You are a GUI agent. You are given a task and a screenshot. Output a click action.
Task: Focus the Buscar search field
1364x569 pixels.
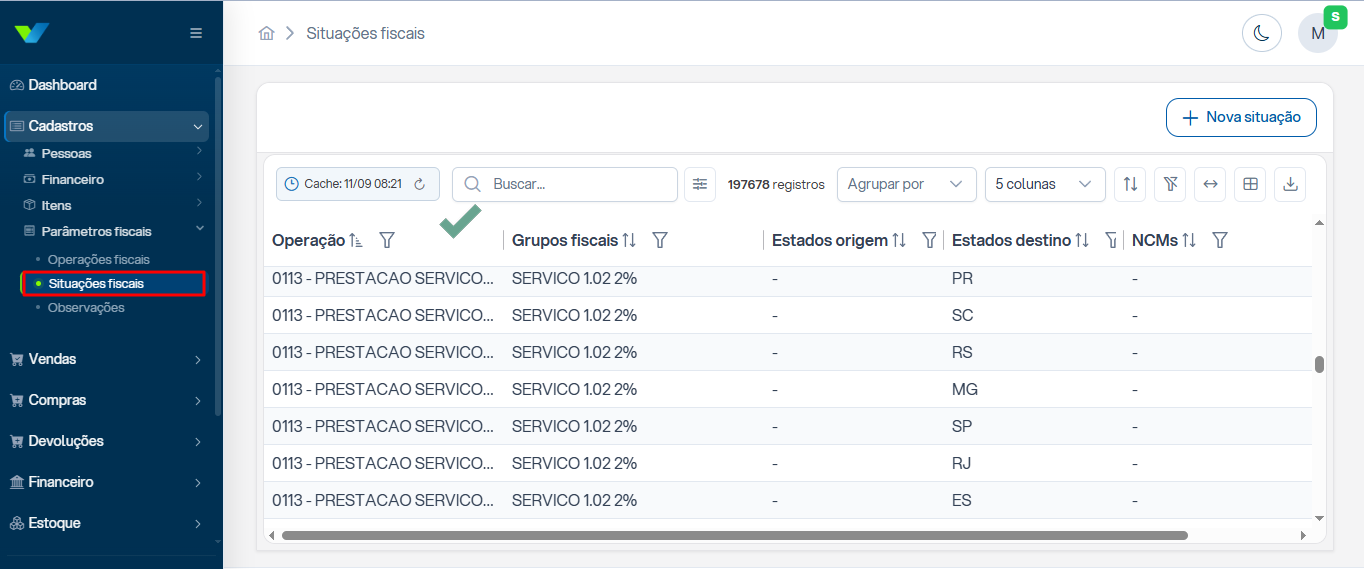[x=565, y=184]
